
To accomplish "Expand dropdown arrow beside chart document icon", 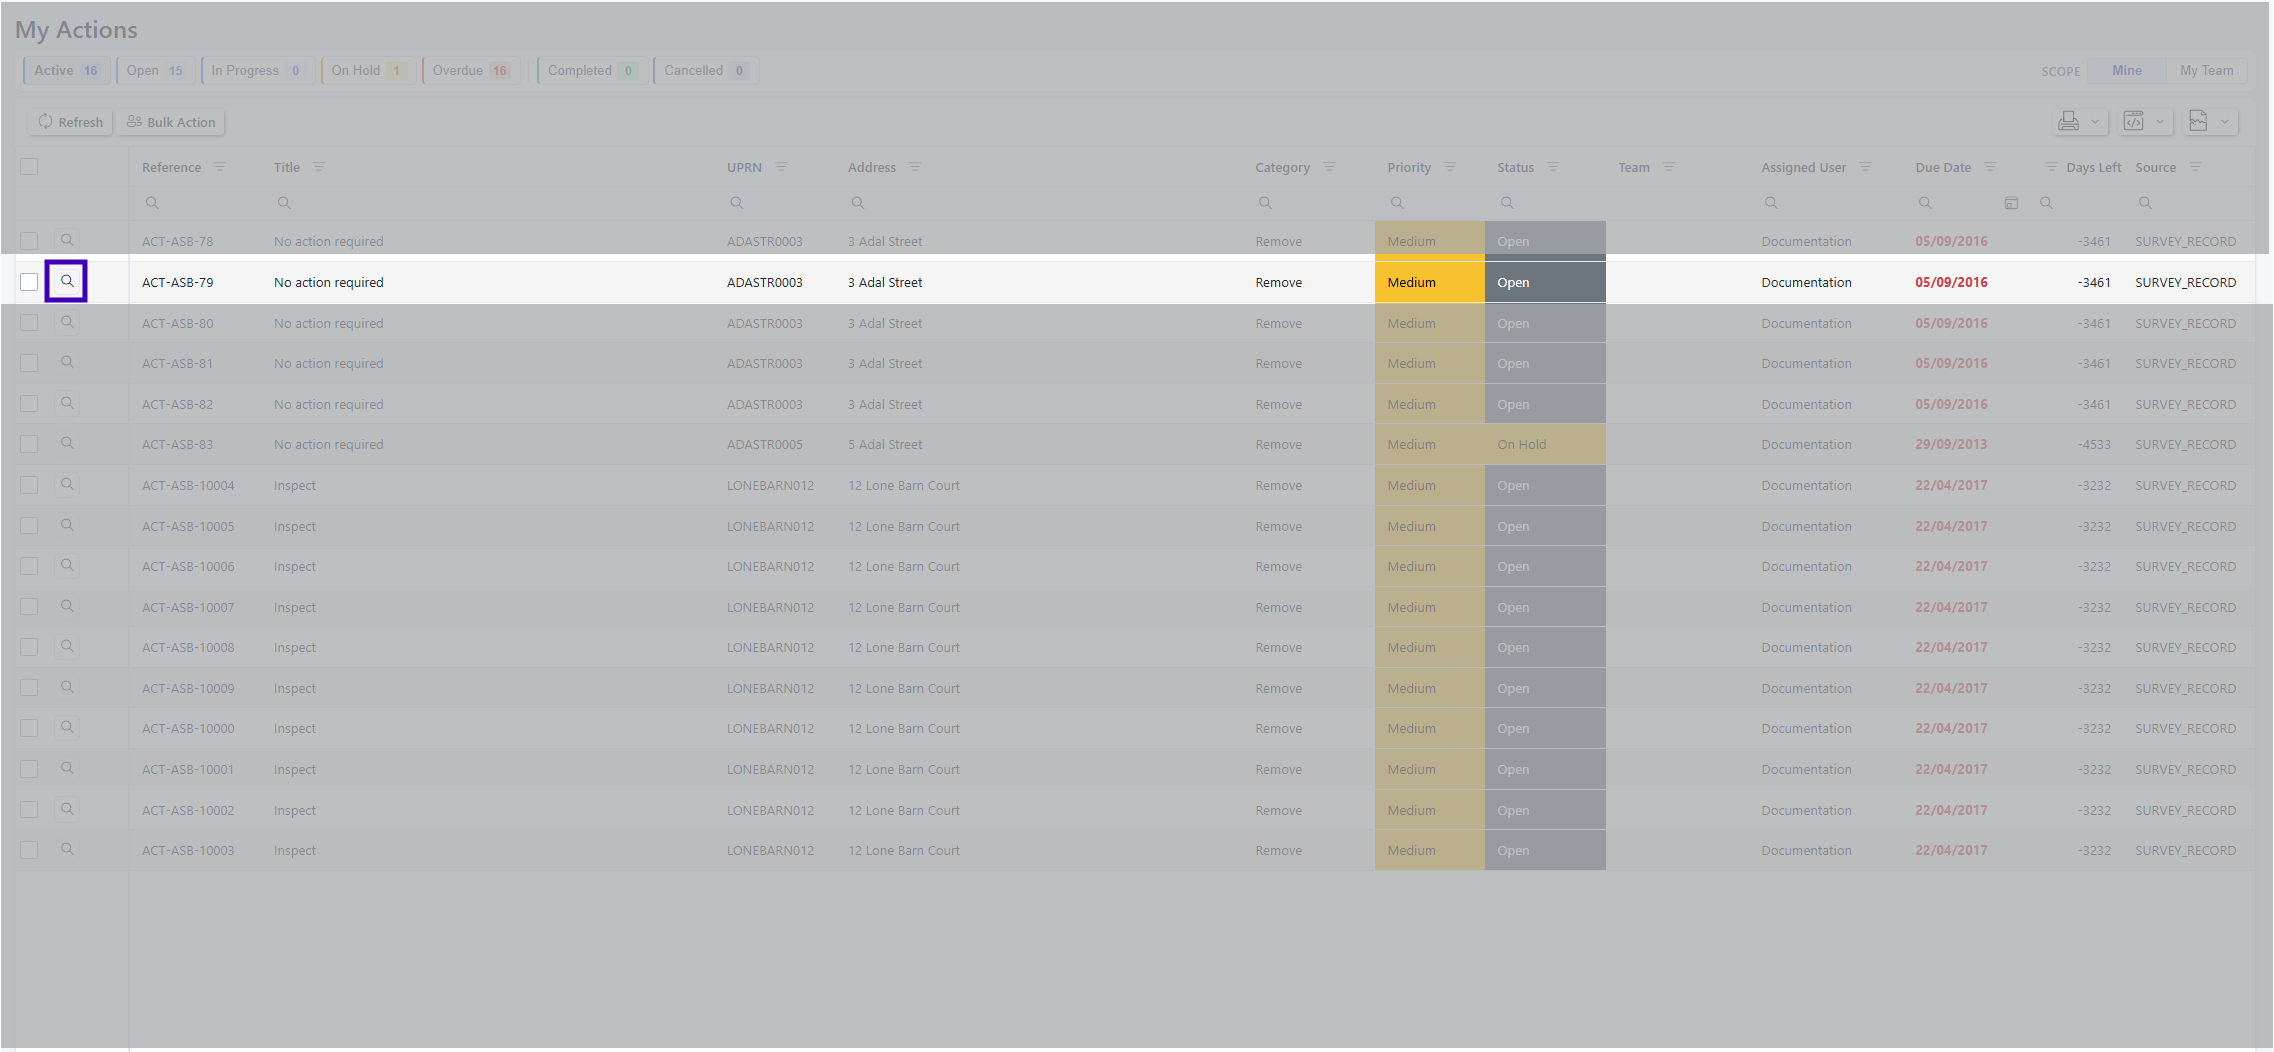I will 2225,122.
